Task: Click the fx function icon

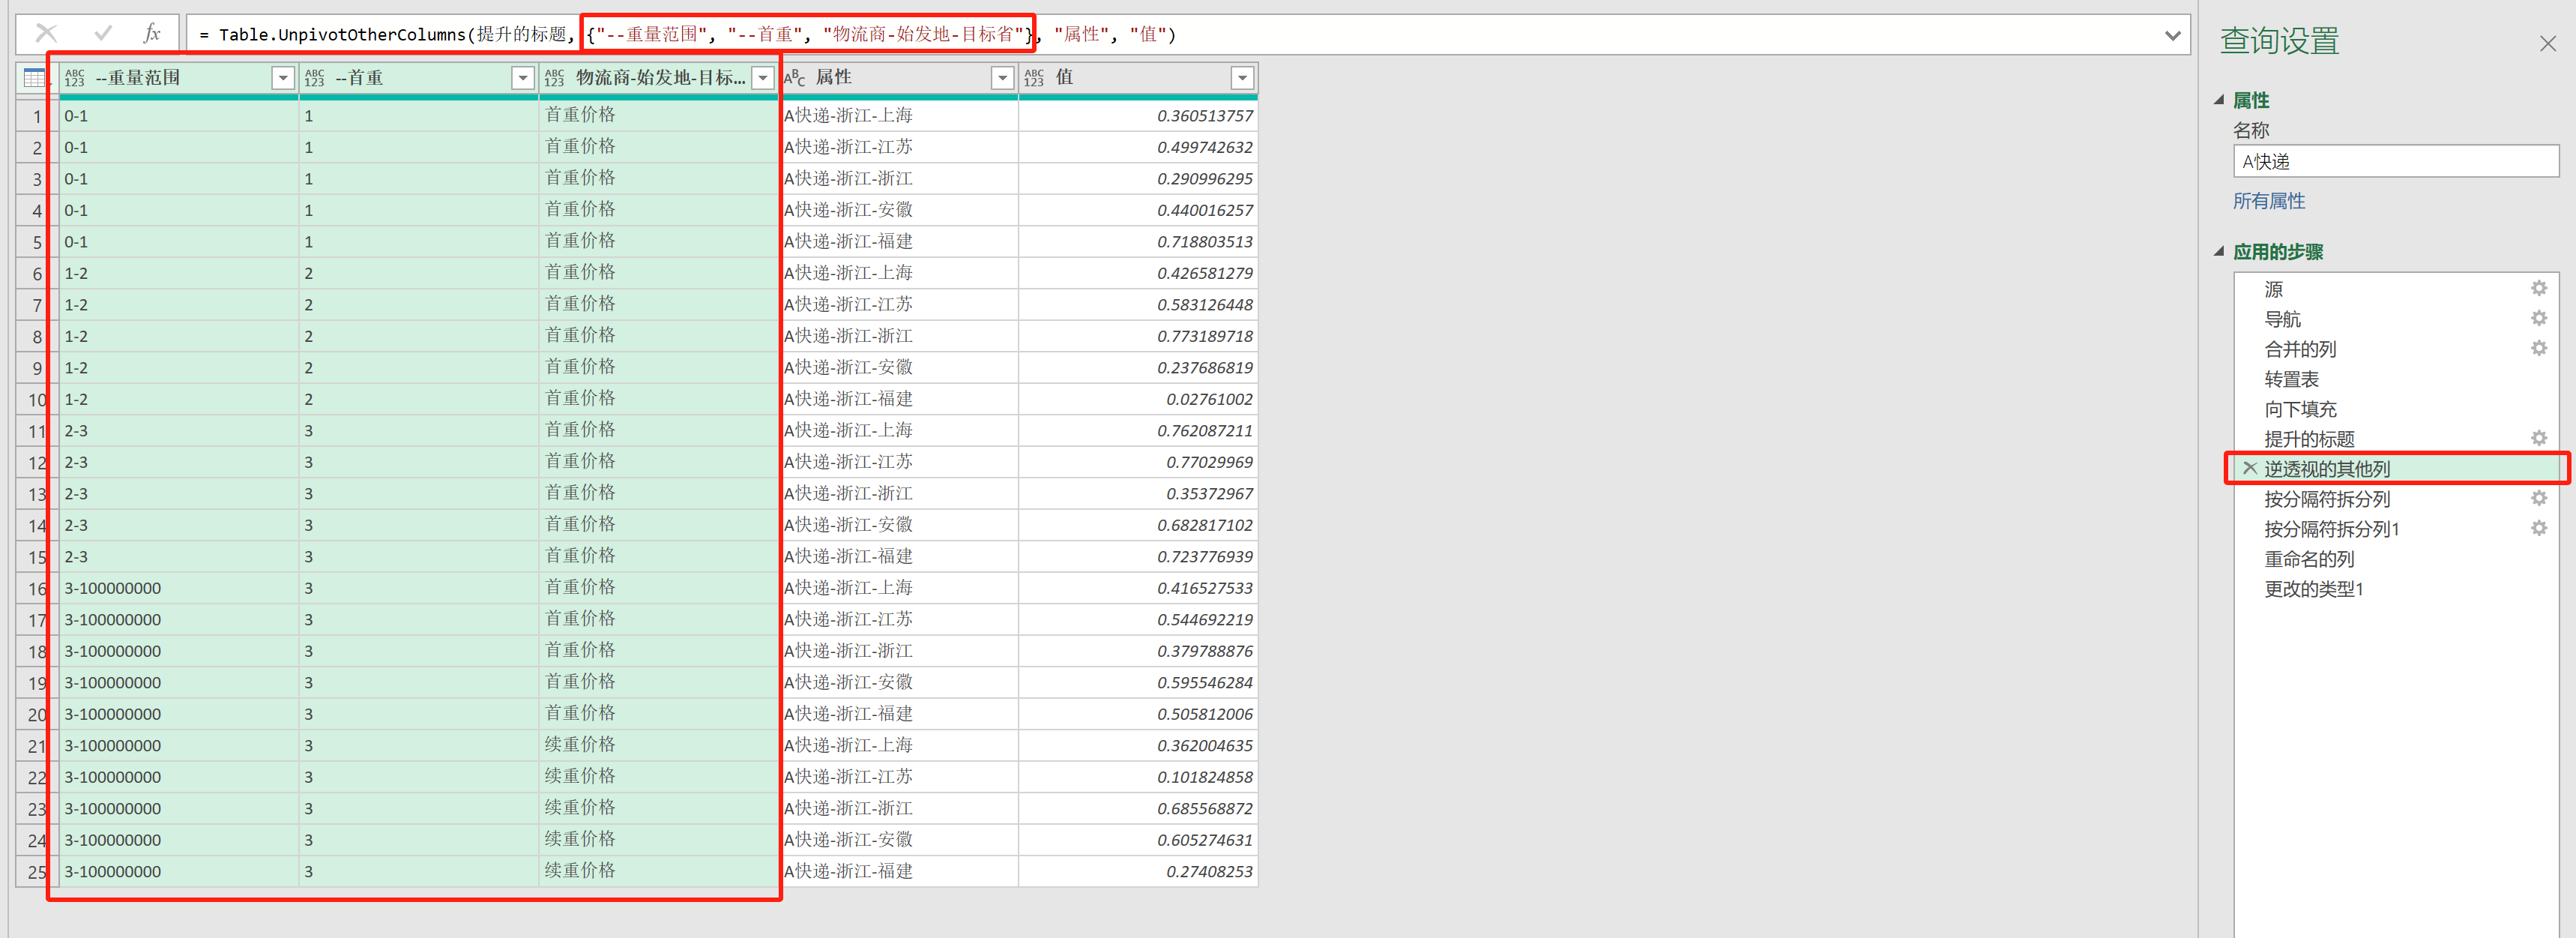Action: tap(152, 33)
